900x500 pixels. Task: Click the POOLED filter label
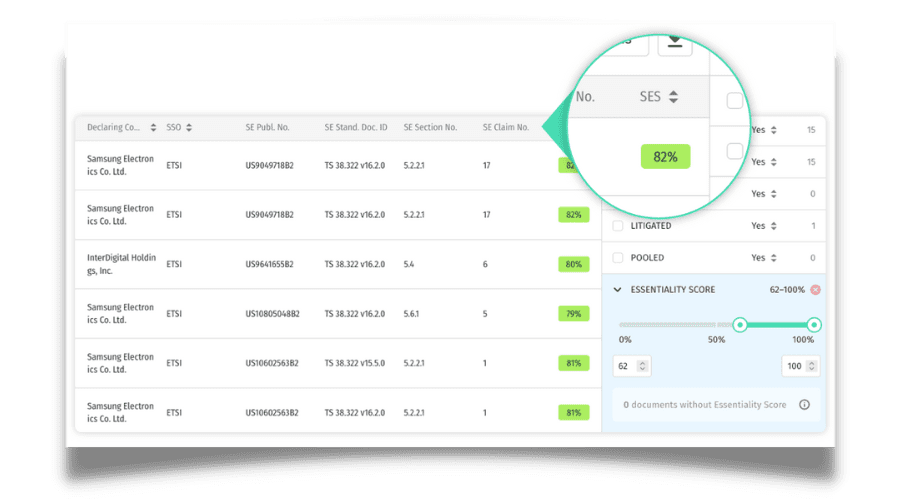(647, 258)
